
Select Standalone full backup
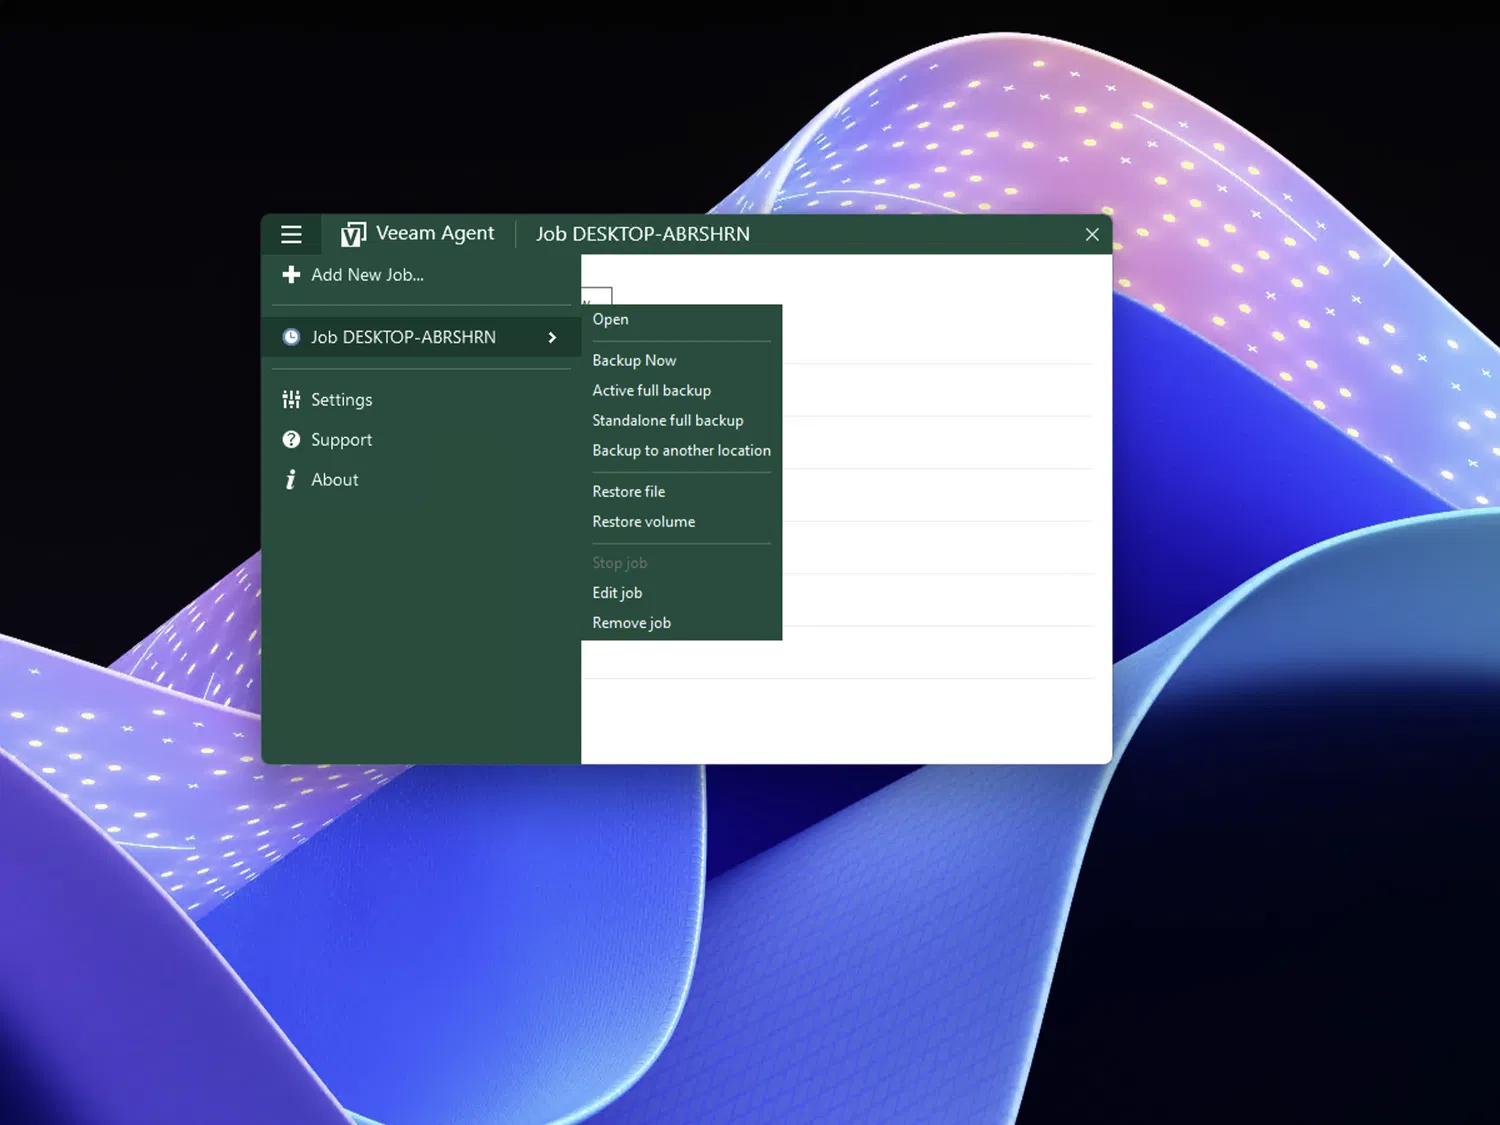click(x=667, y=420)
